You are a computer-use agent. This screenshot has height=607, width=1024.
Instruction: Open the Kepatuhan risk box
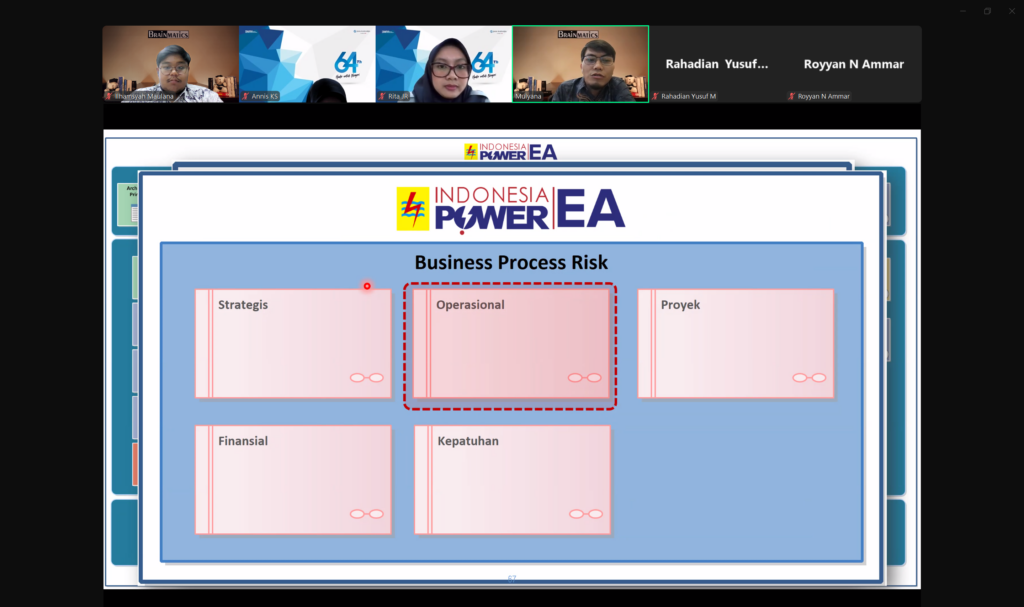tap(512, 480)
